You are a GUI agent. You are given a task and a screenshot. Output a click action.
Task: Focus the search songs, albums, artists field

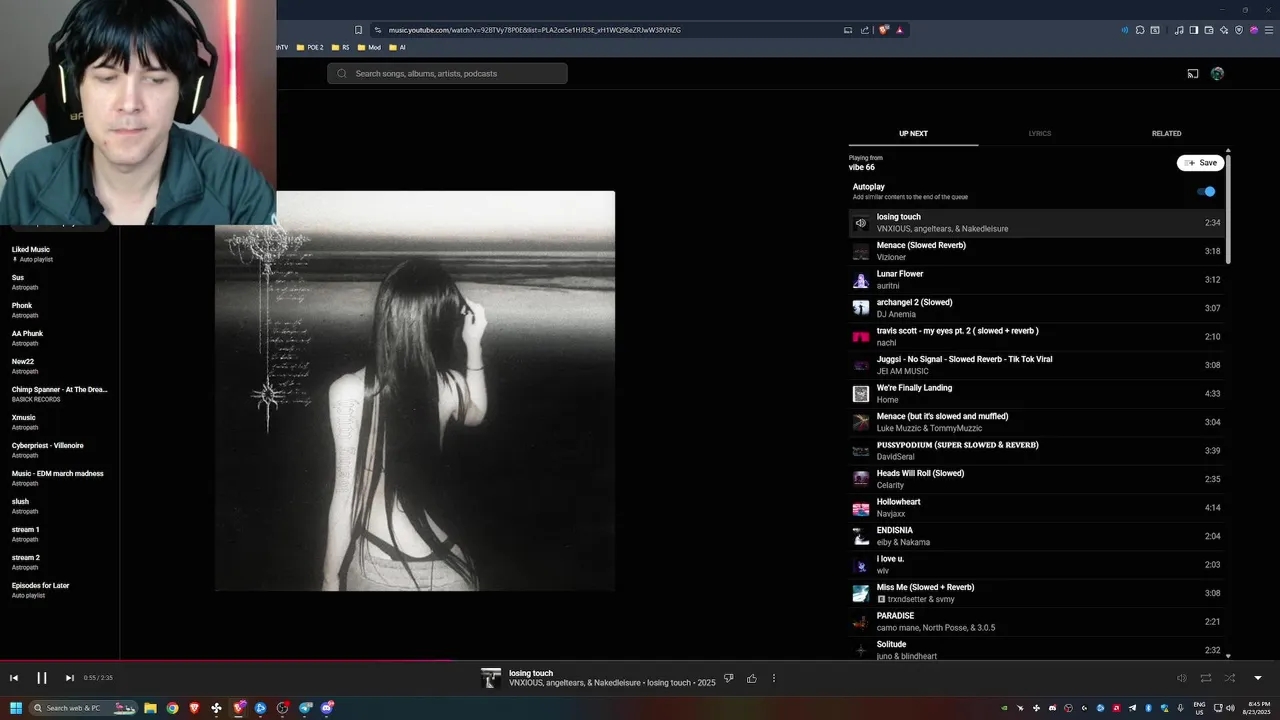point(447,73)
